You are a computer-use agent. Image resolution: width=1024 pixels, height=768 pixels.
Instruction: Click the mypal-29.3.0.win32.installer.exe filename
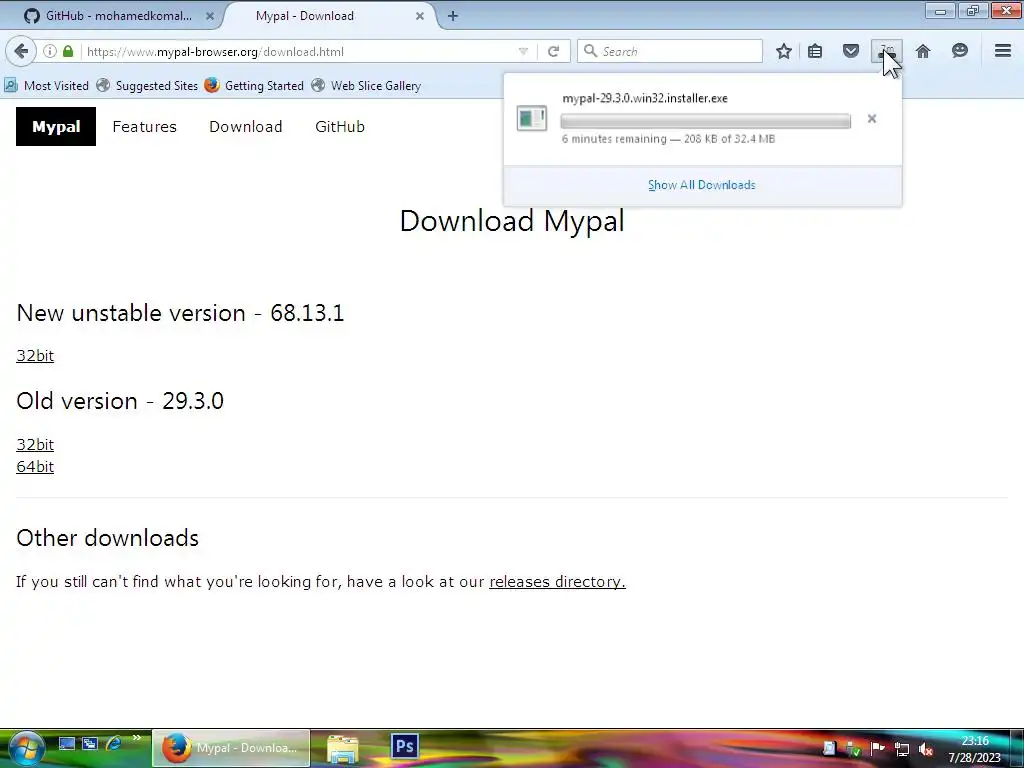[645, 98]
